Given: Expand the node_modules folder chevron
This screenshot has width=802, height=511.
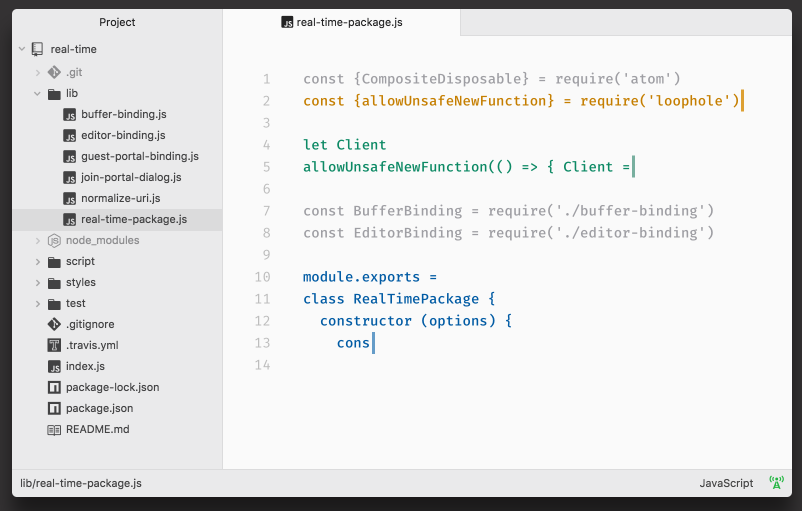Looking at the screenshot, I should point(37,240).
